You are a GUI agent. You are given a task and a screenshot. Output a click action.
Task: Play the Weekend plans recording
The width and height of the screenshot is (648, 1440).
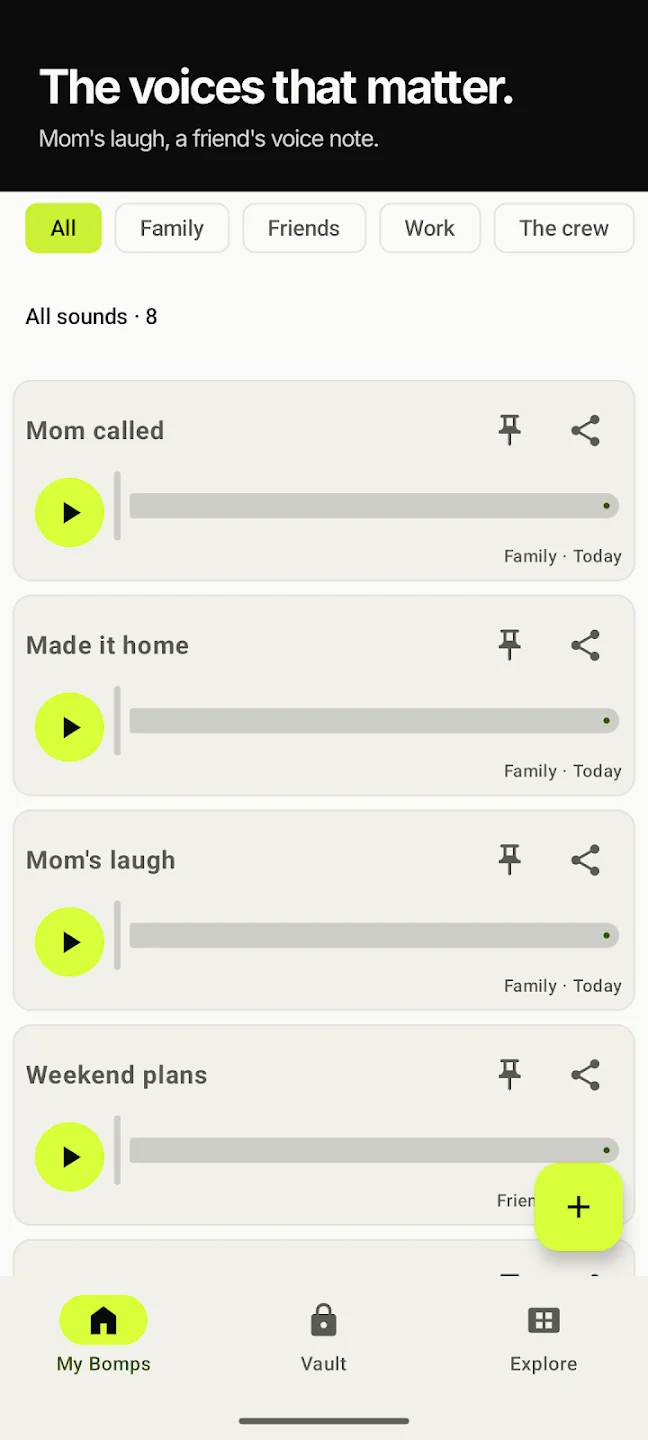point(70,1158)
